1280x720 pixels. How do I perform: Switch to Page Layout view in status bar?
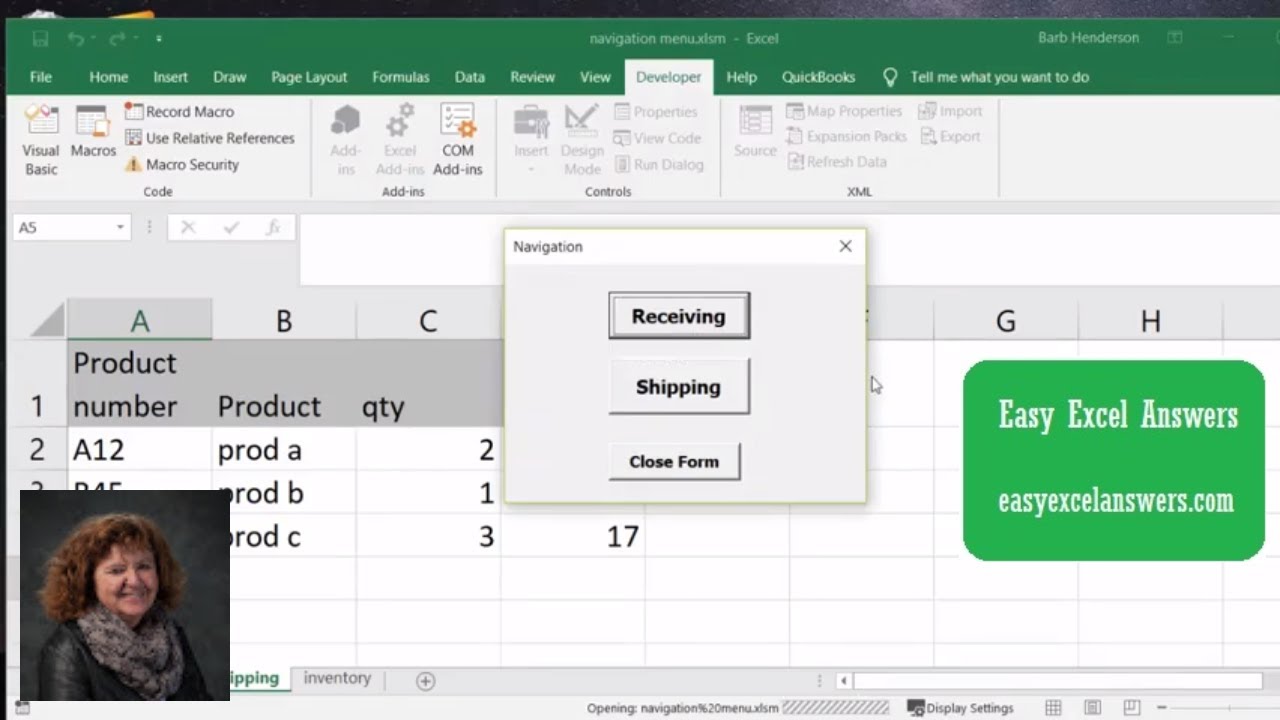[x=1093, y=708]
